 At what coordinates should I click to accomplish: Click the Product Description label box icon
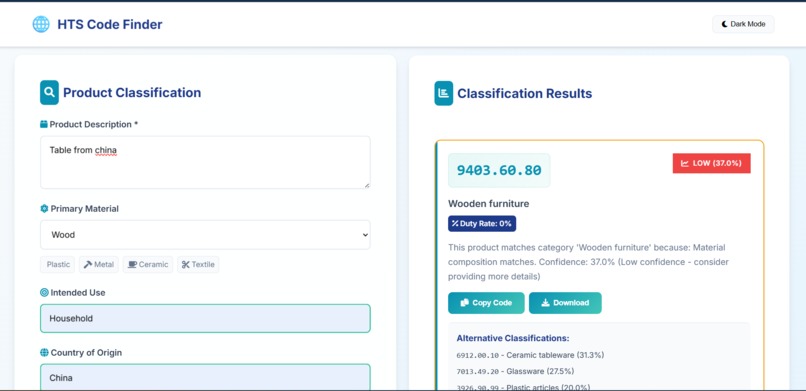[x=44, y=124]
